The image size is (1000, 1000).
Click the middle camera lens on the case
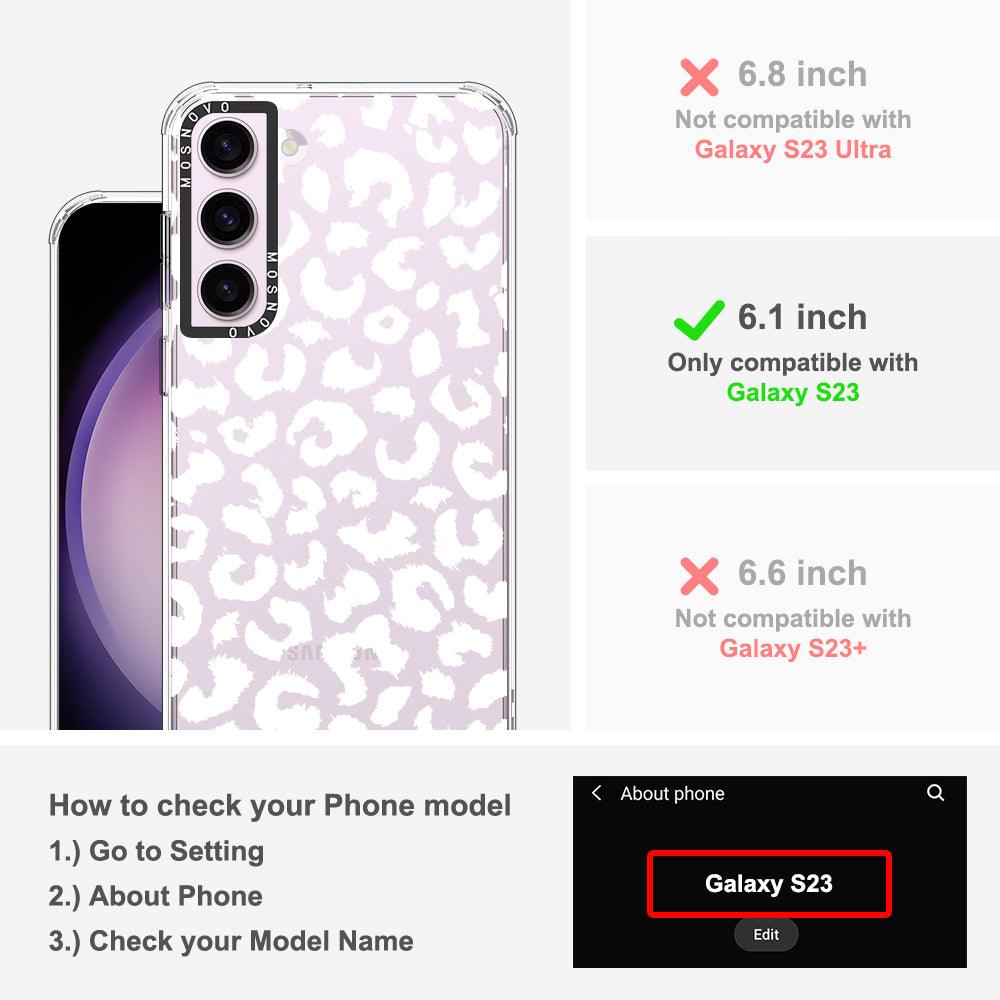228,218
